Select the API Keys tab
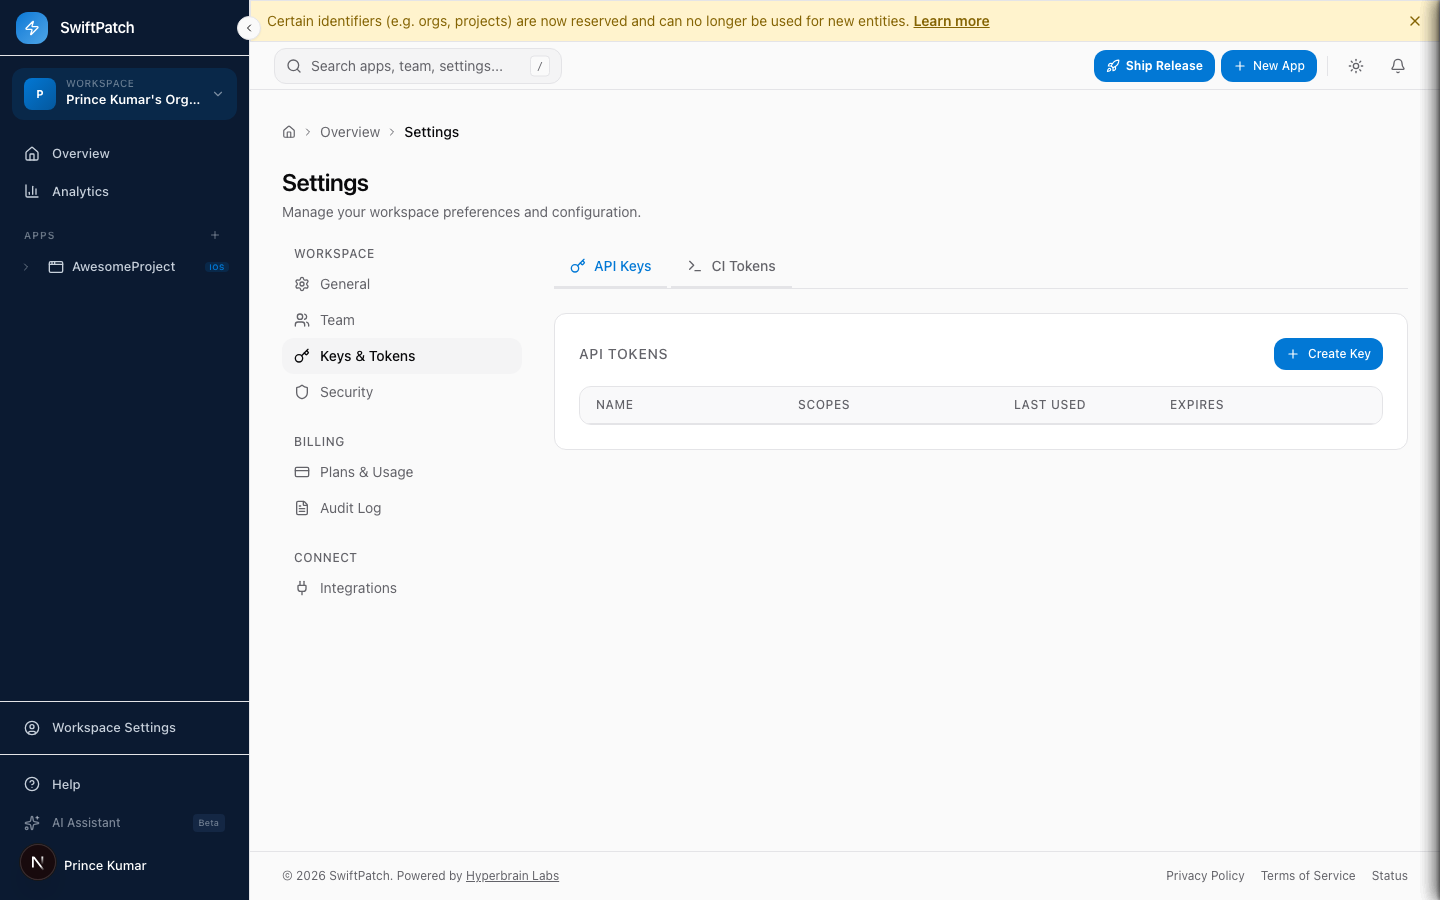Viewport: 1440px width, 900px height. 610,266
